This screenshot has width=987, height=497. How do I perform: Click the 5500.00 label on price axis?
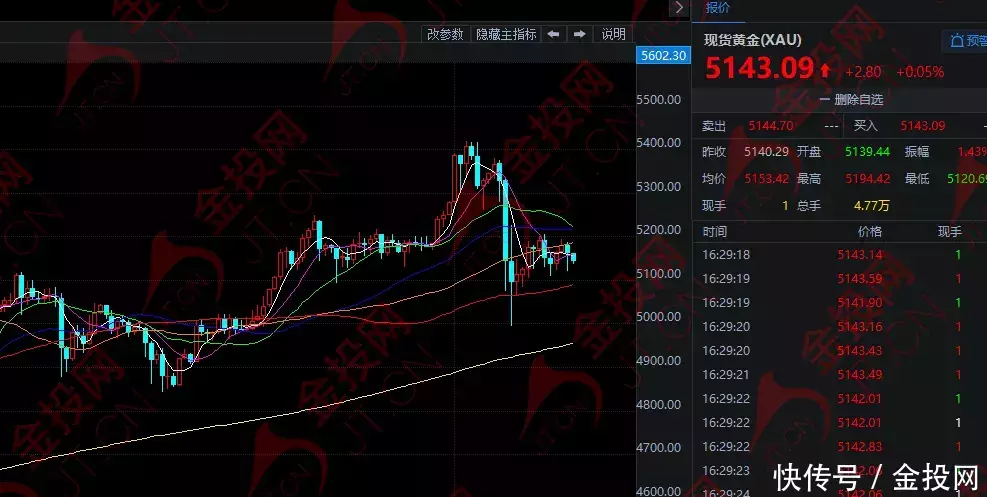coord(659,100)
